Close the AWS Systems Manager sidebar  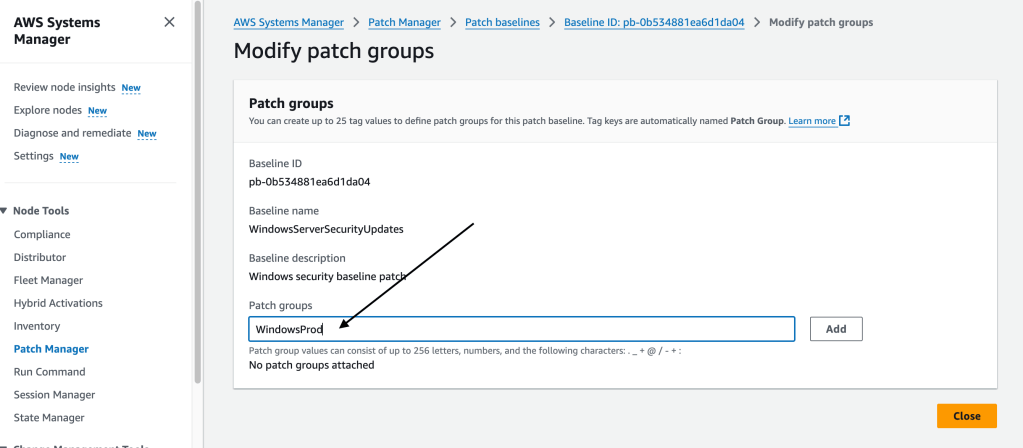[x=169, y=22]
